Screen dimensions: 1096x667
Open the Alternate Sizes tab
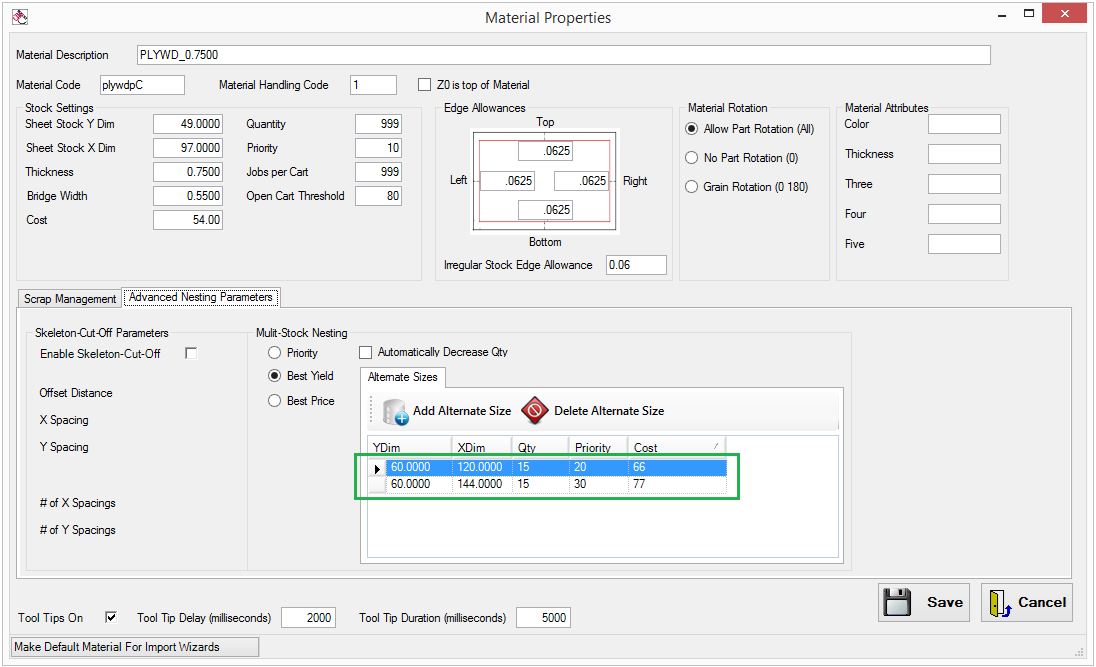click(402, 377)
